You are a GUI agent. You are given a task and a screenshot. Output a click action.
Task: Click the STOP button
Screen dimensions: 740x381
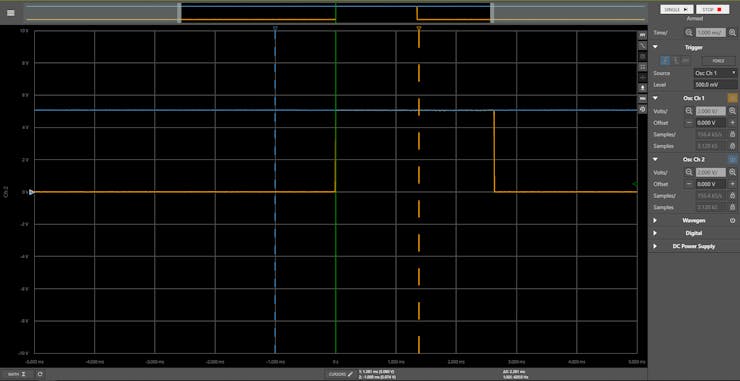[712, 9]
